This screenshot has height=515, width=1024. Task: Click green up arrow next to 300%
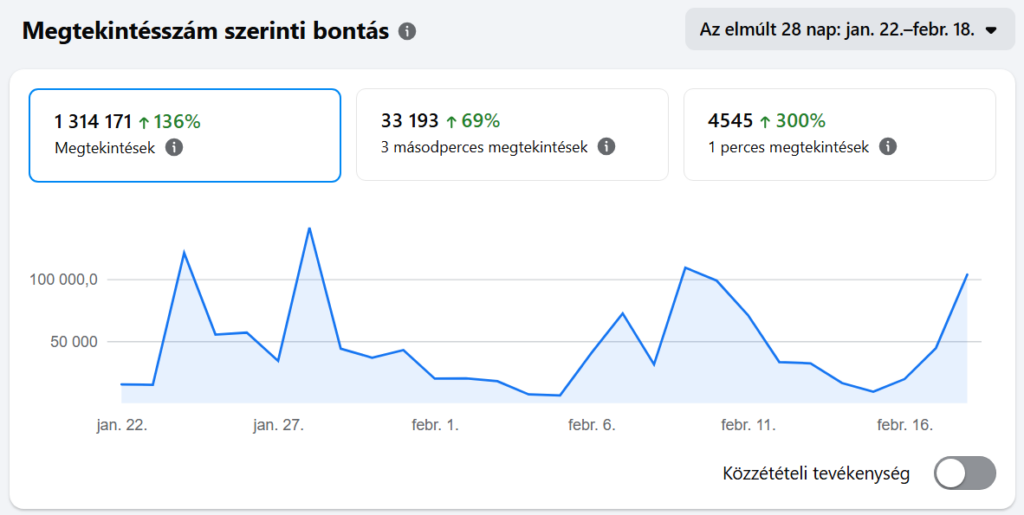(x=765, y=122)
